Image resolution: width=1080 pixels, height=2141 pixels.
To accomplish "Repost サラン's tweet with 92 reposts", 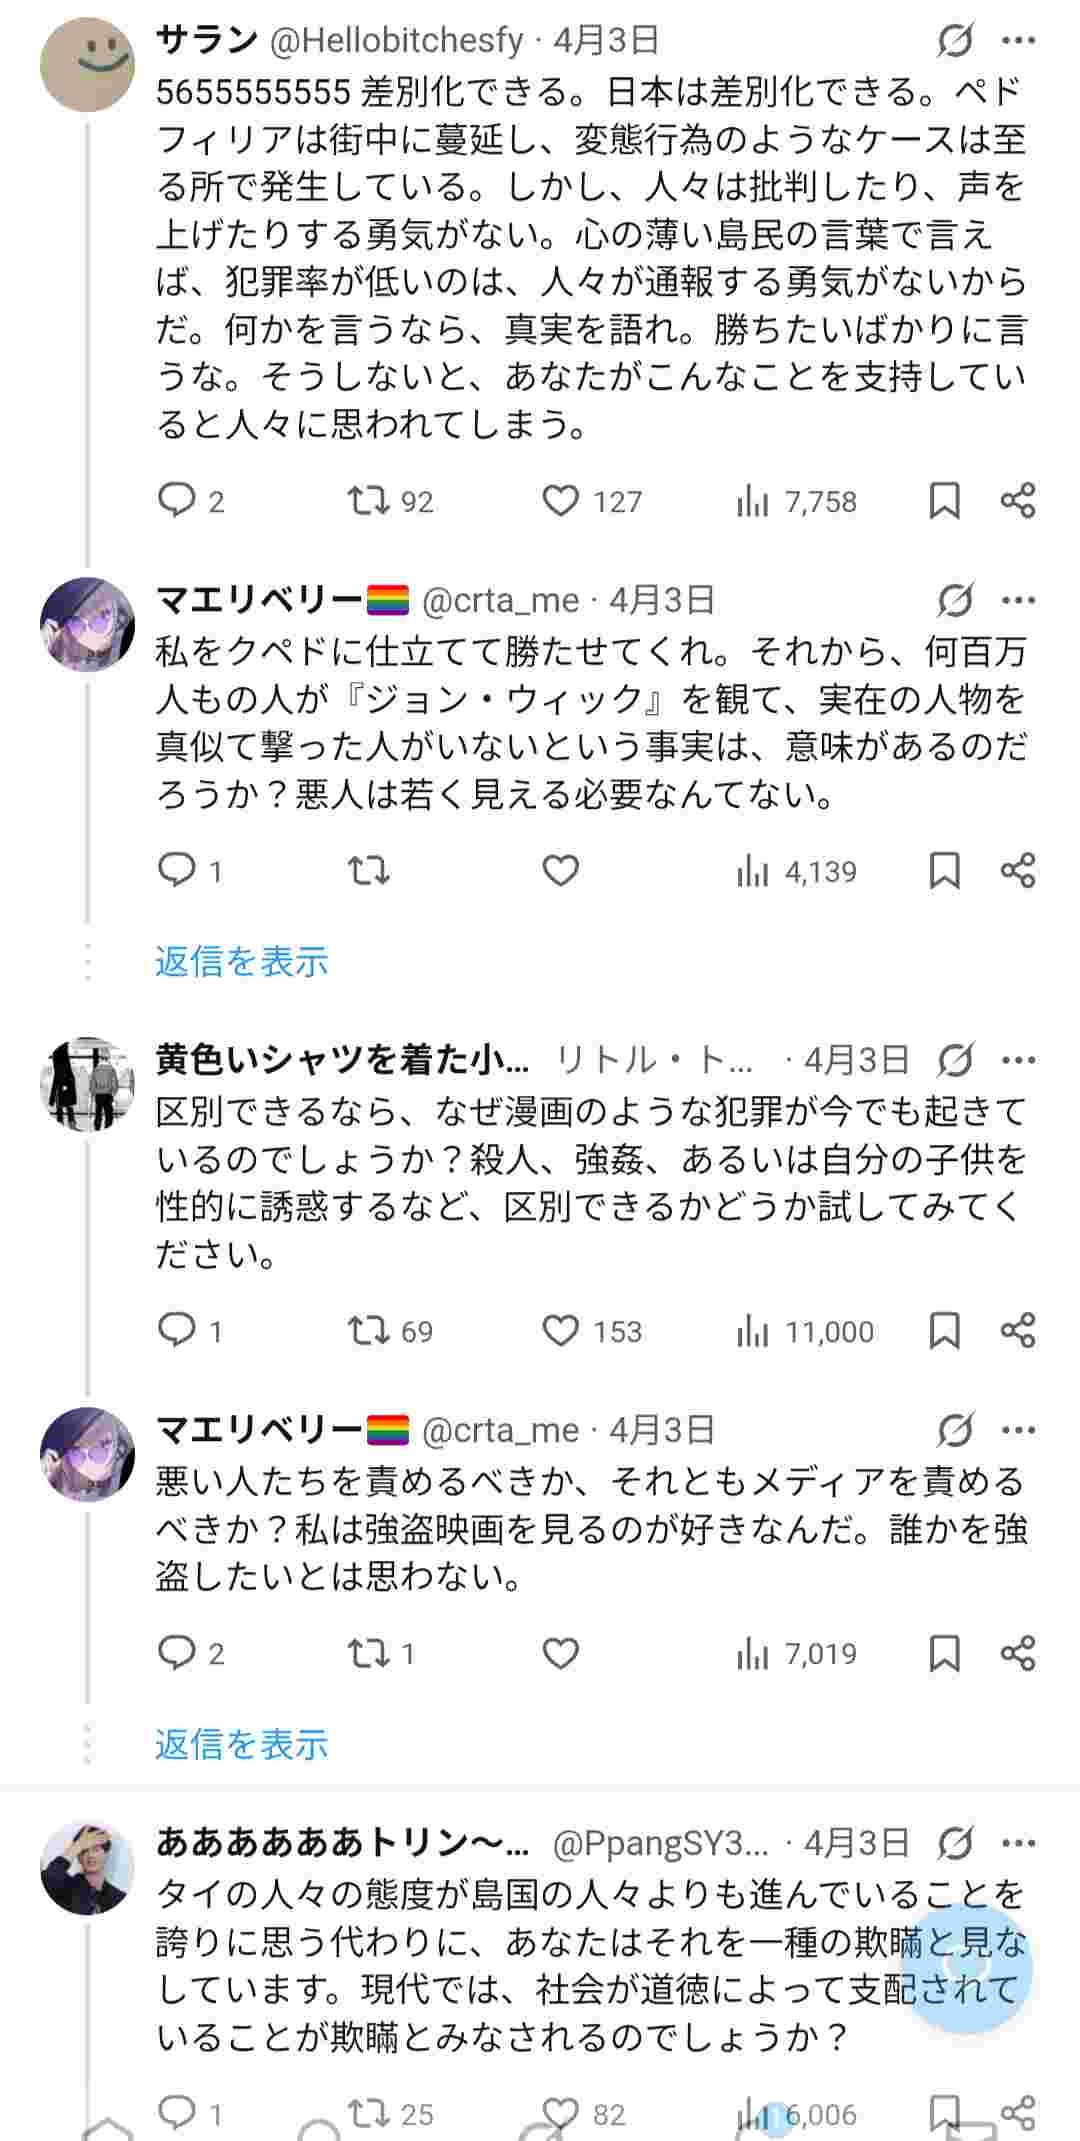I will pos(368,500).
